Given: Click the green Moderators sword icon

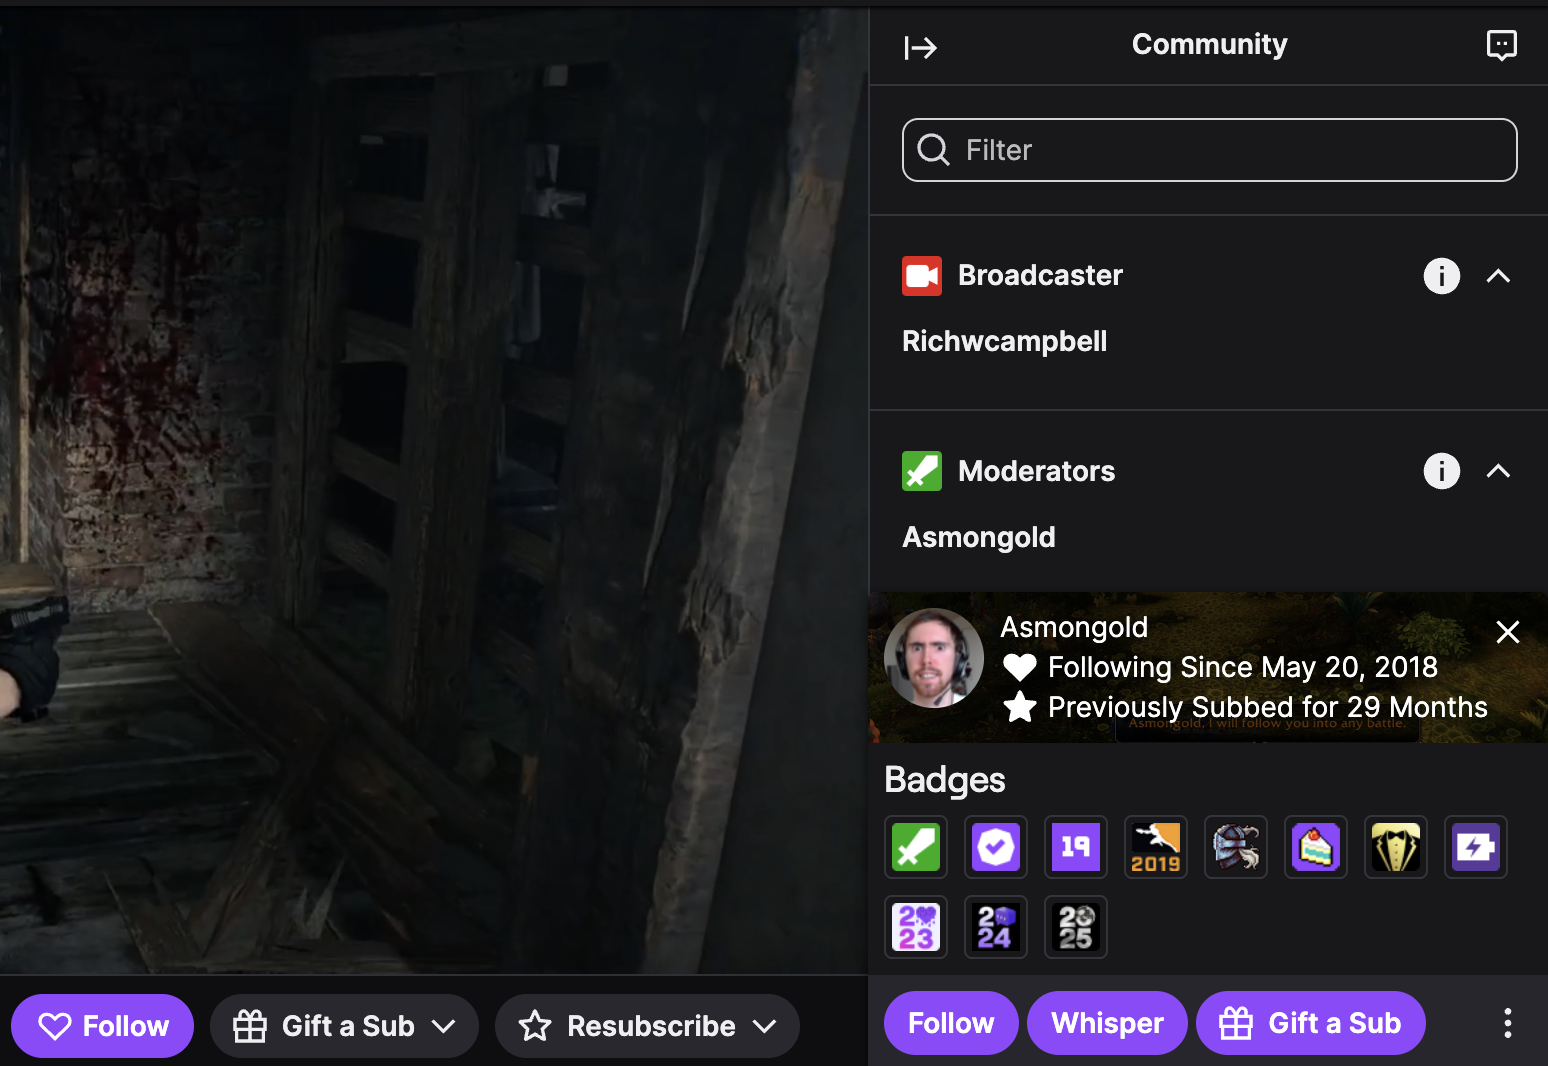Looking at the screenshot, I should (921, 471).
